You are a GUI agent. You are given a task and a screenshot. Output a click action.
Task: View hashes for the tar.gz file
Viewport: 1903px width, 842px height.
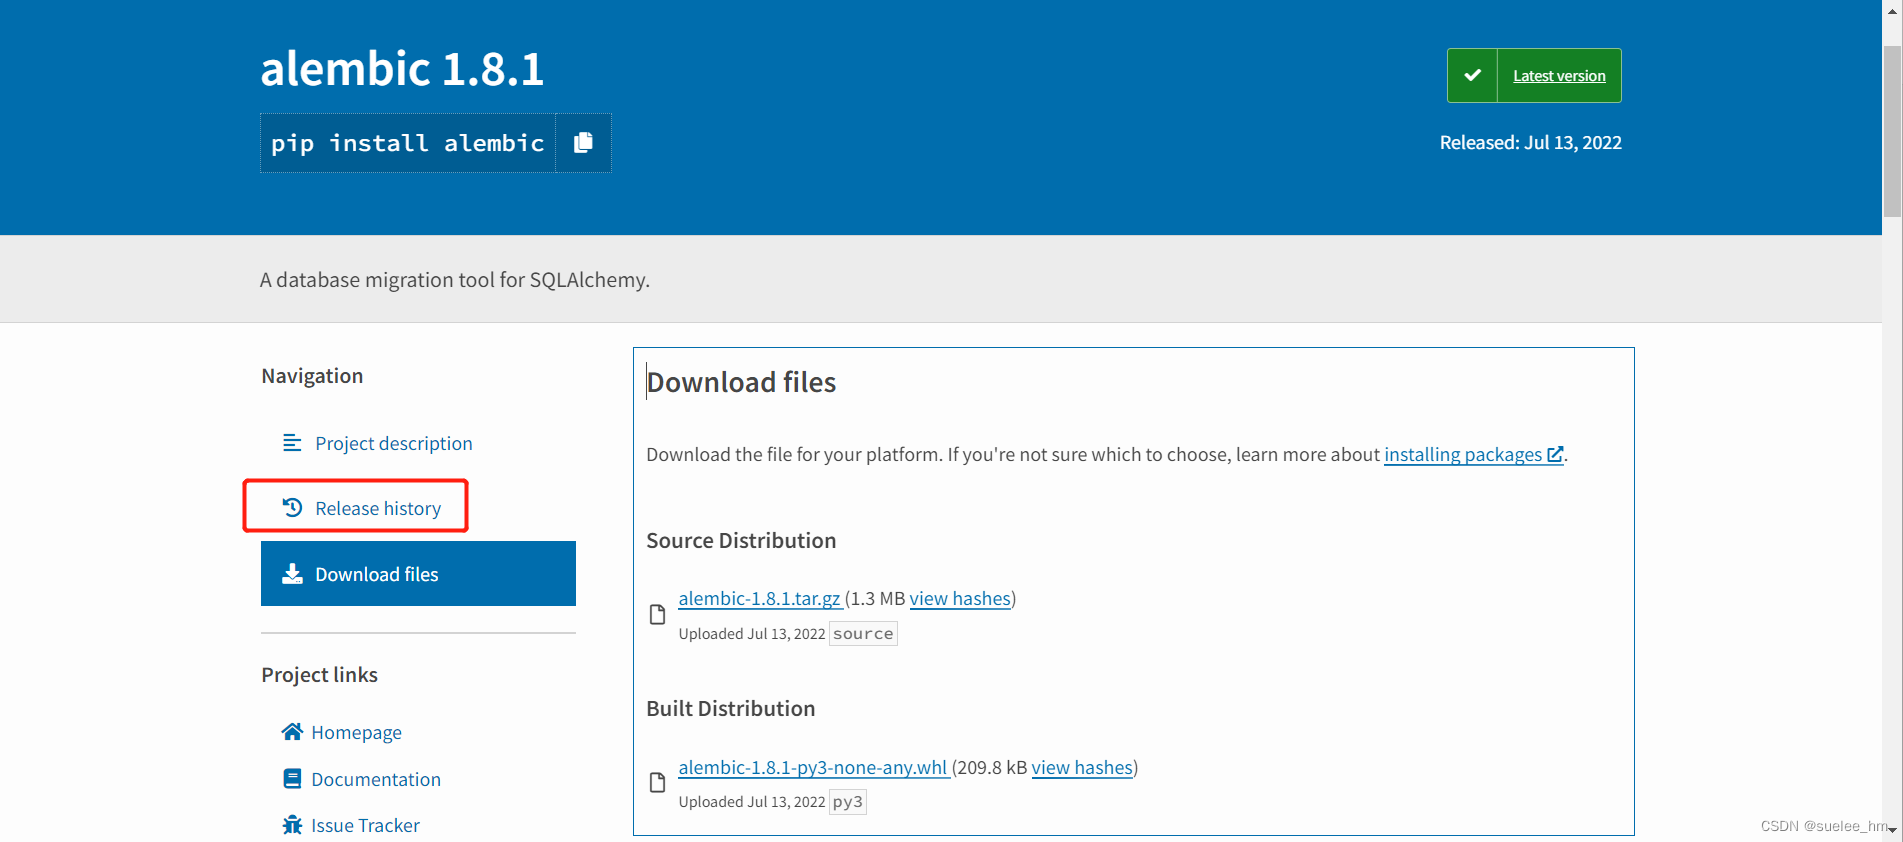coord(960,598)
